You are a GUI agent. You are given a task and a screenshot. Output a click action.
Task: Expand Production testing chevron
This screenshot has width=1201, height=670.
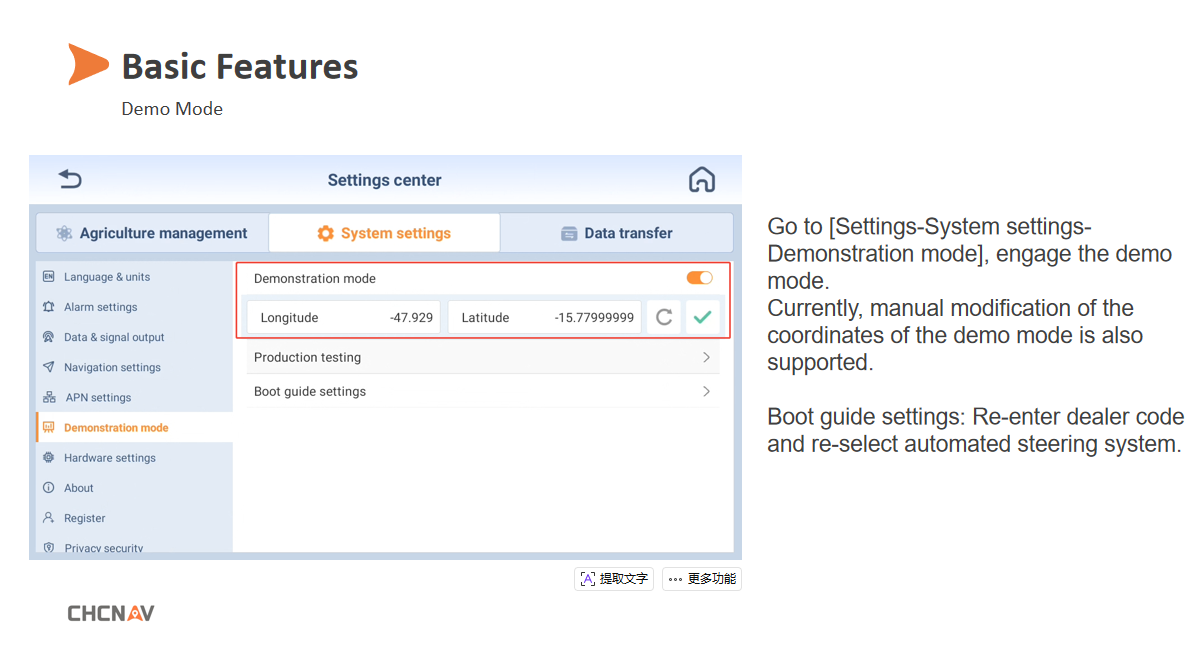pos(706,357)
